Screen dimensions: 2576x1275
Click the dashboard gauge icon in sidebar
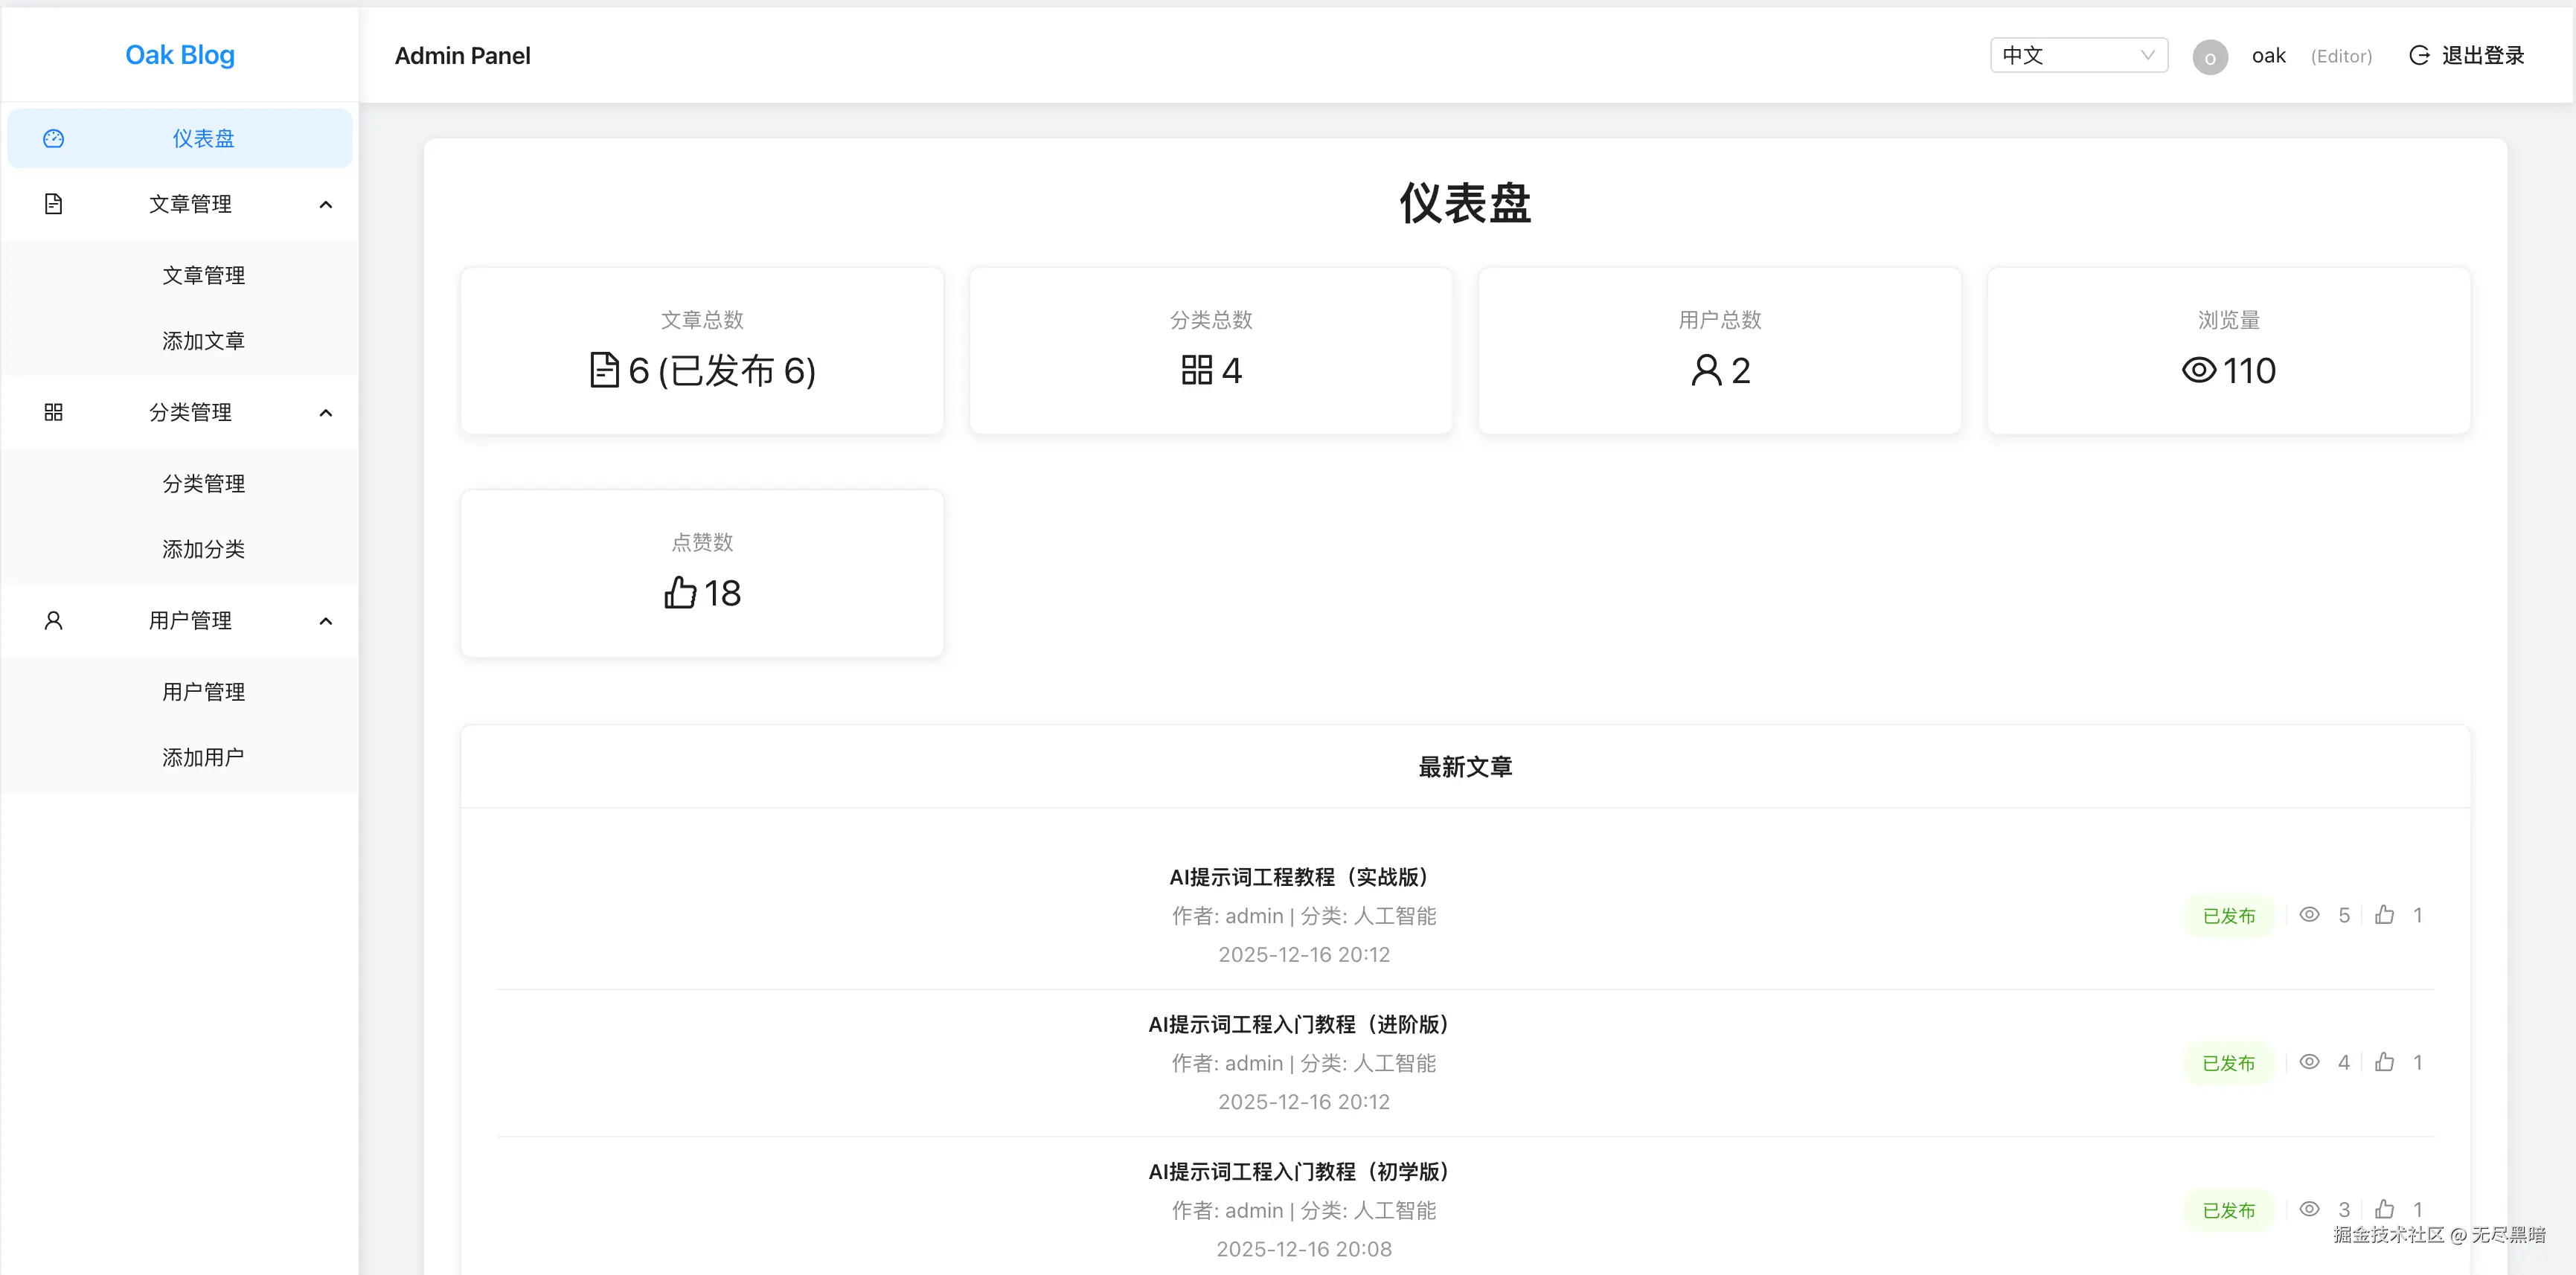coord(54,139)
